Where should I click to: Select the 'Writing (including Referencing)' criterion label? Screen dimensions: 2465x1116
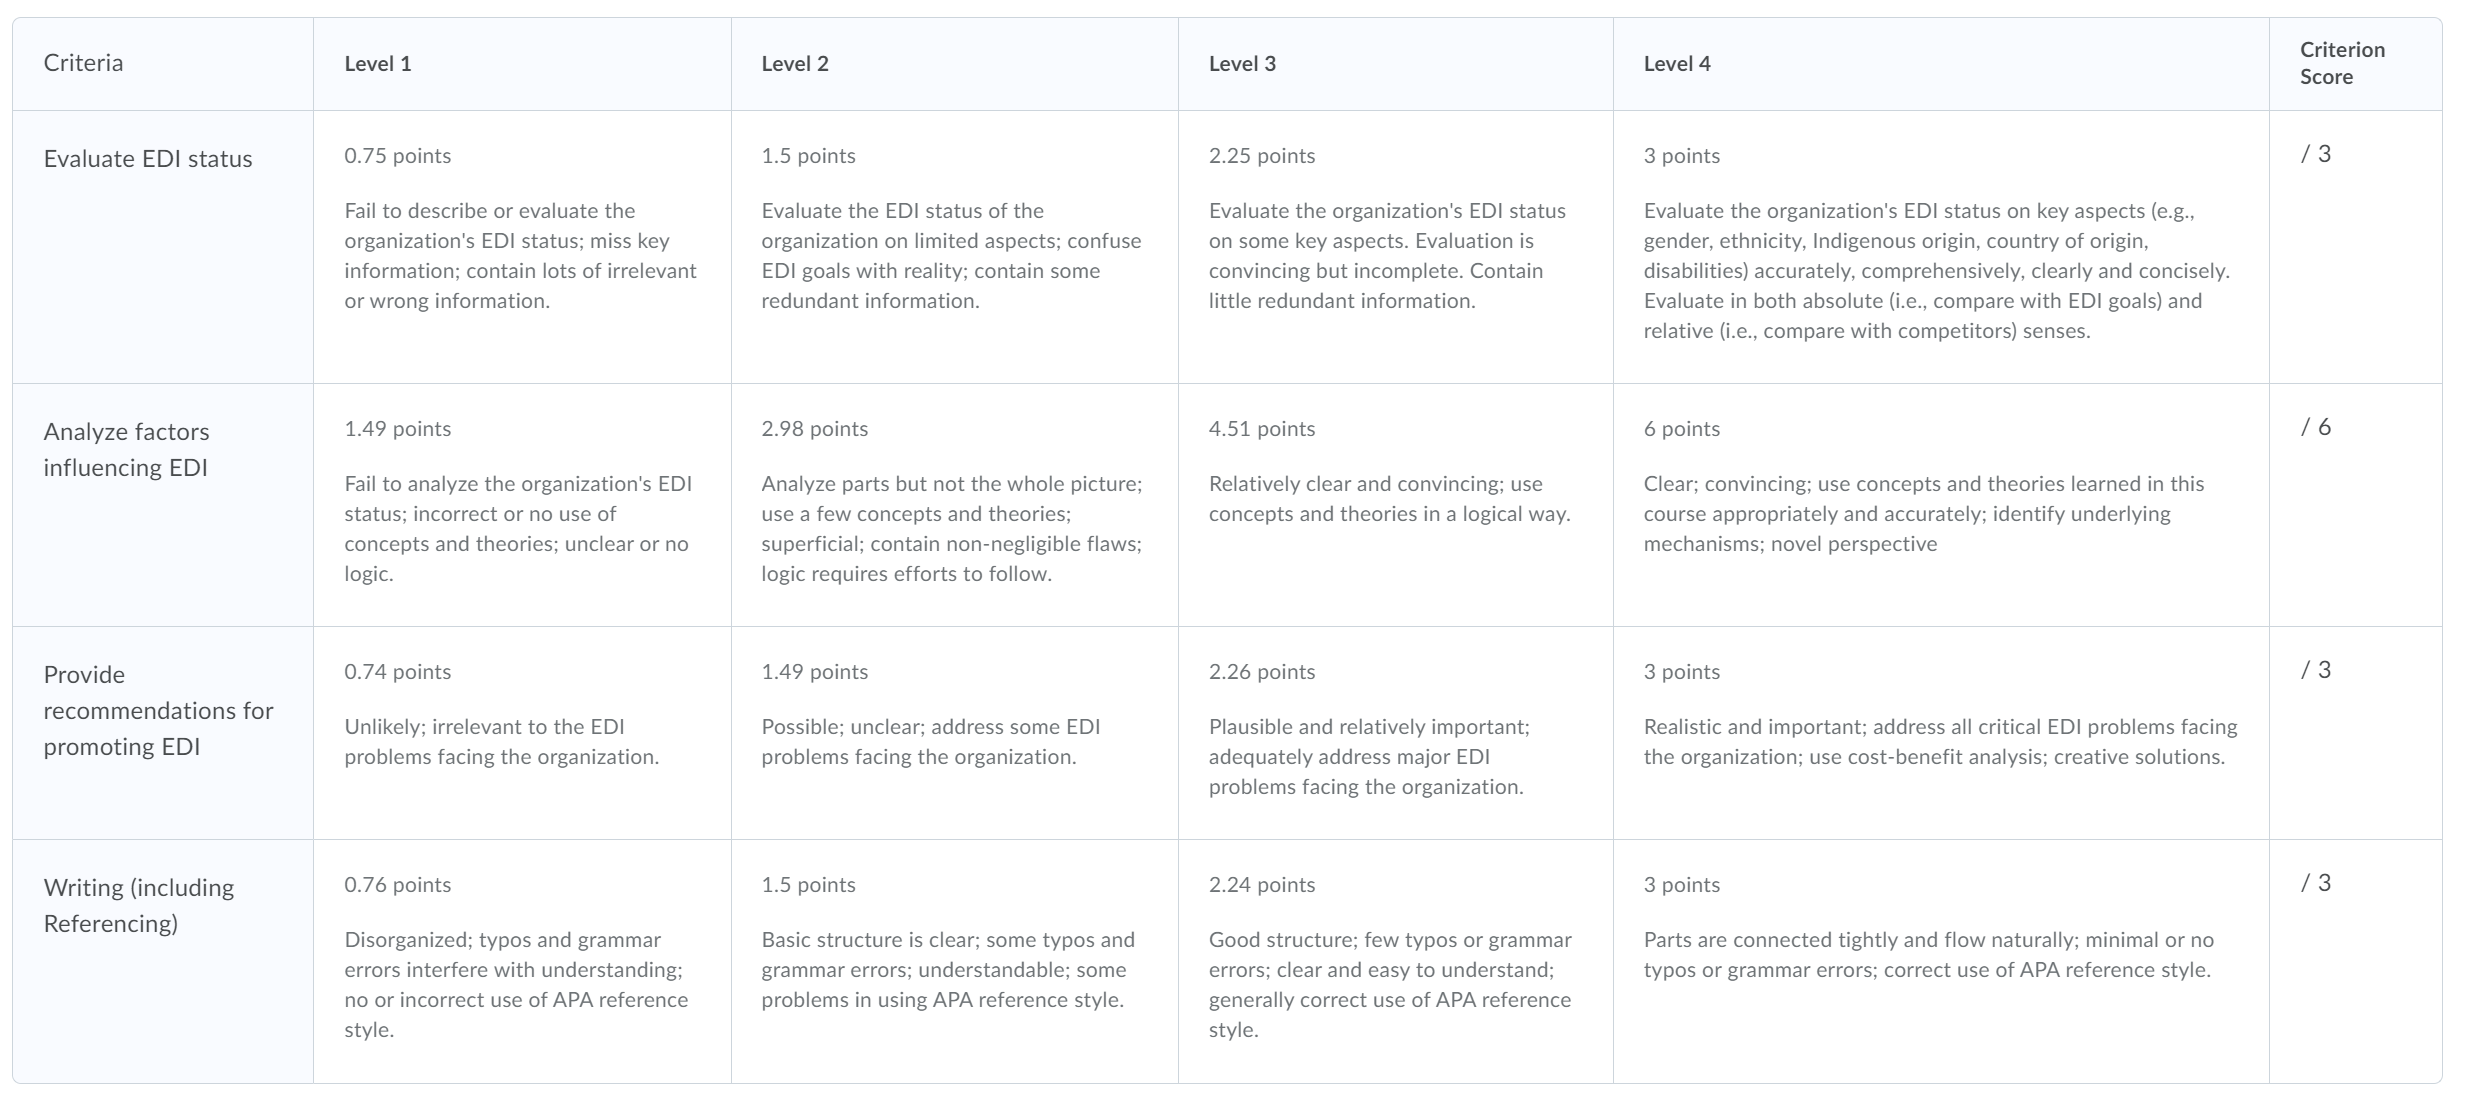[x=138, y=905]
